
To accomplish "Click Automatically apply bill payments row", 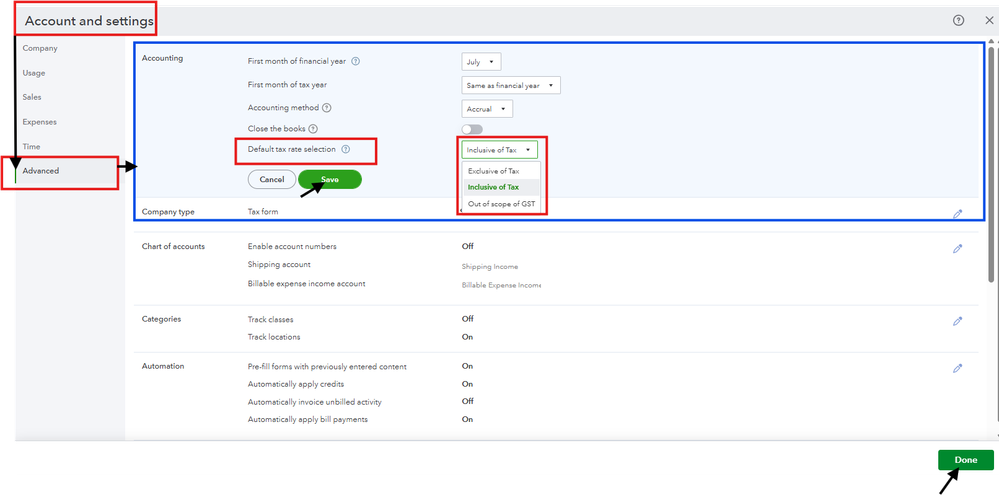I will pyautogui.click(x=308, y=419).
